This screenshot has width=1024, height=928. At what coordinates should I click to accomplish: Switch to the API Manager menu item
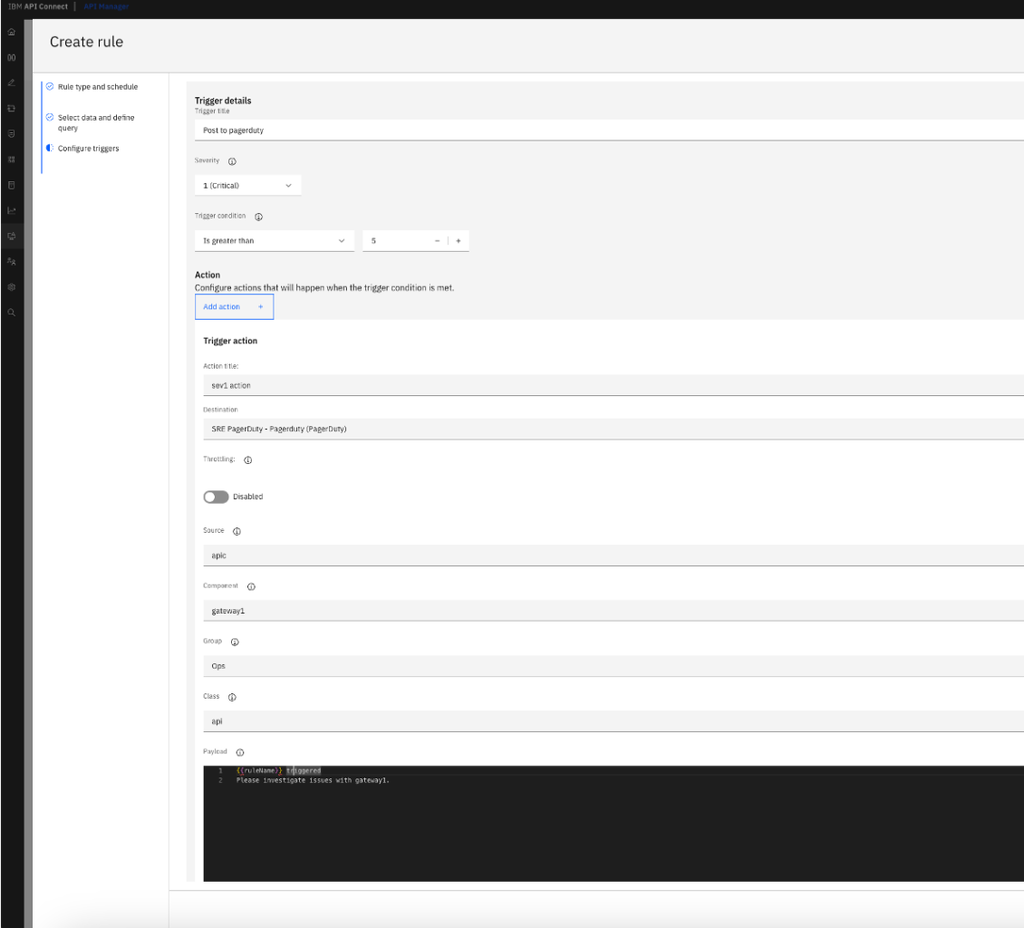107,6
